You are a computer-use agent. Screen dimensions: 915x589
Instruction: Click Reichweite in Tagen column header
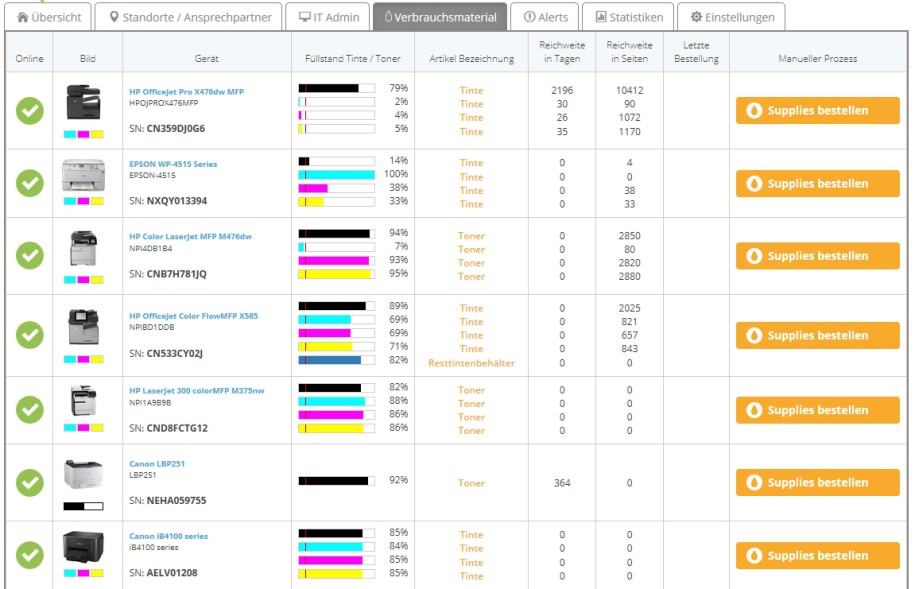point(562,51)
